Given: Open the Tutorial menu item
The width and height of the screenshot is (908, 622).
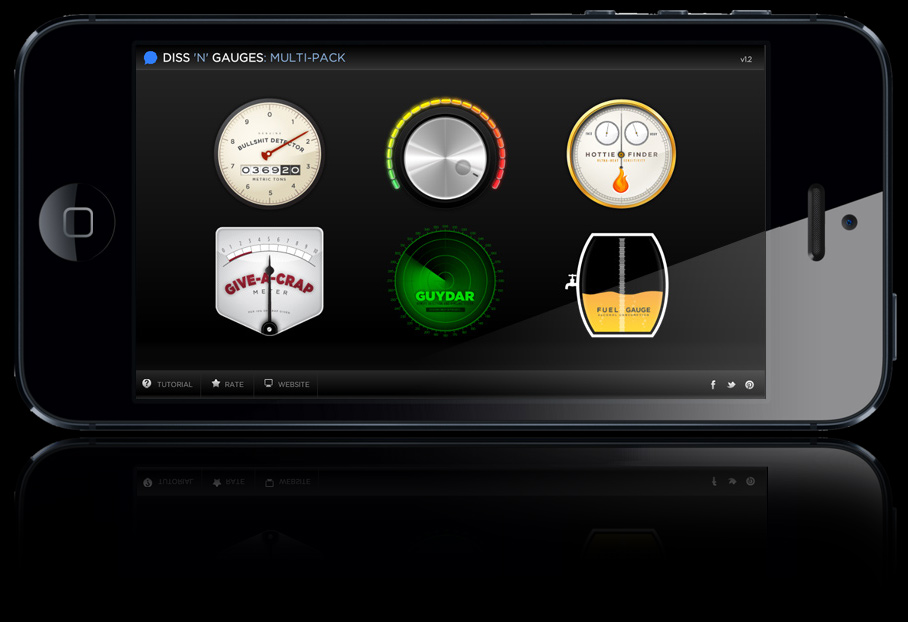Looking at the screenshot, I should coord(174,385).
